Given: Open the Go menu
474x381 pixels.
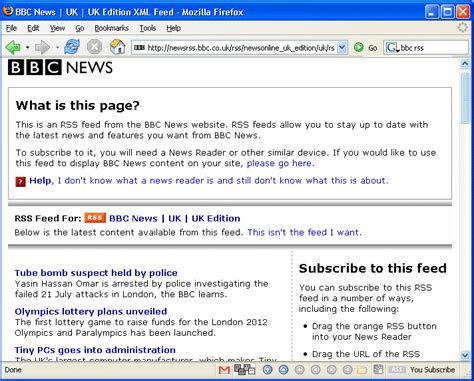Looking at the screenshot, I should pyautogui.click(x=80, y=28).
